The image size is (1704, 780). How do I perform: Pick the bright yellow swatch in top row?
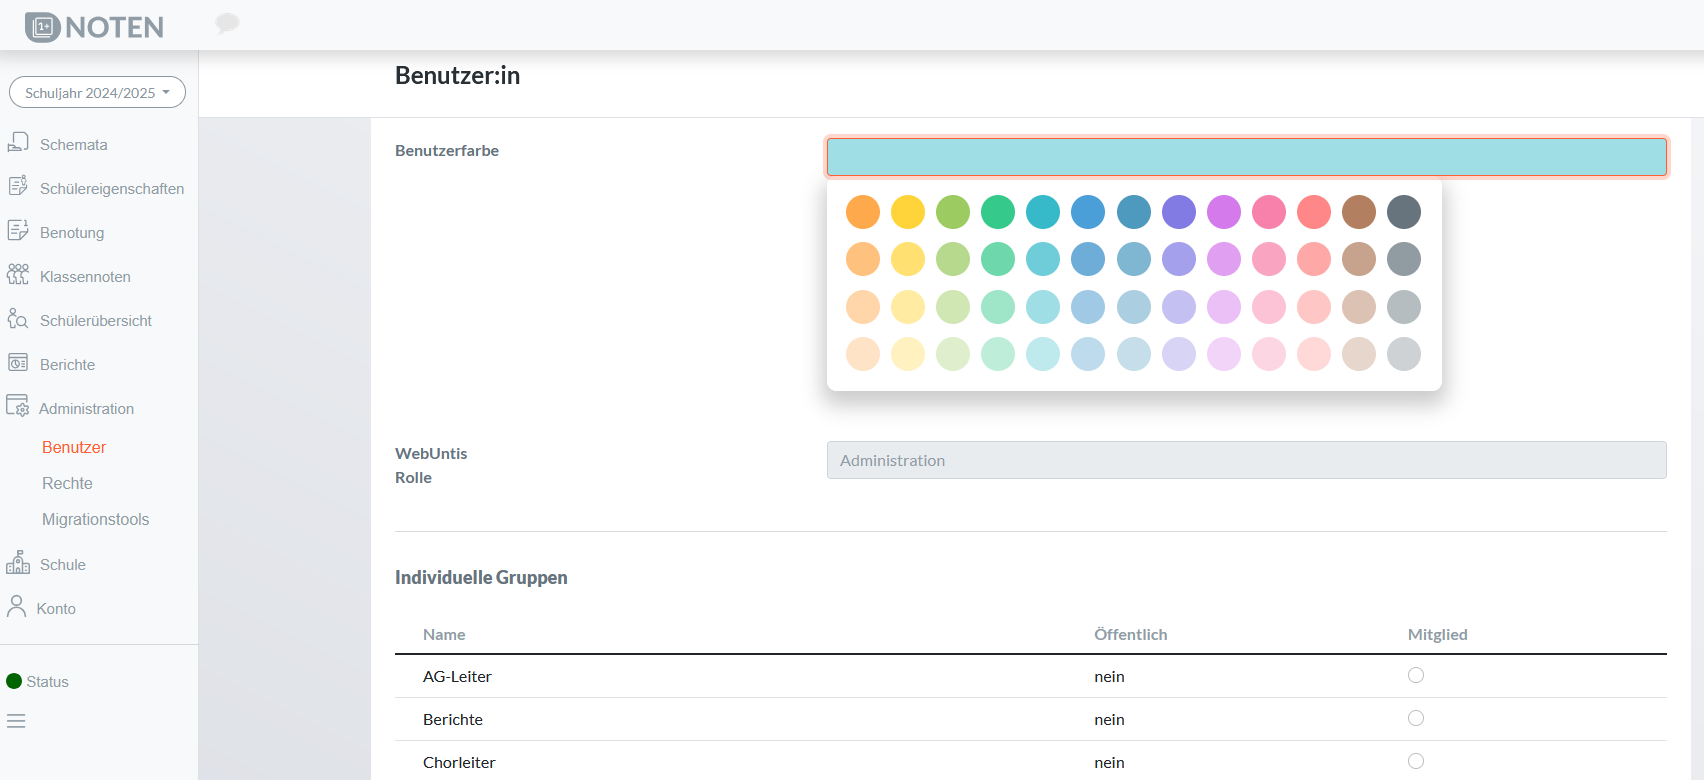click(x=908, y=212)
